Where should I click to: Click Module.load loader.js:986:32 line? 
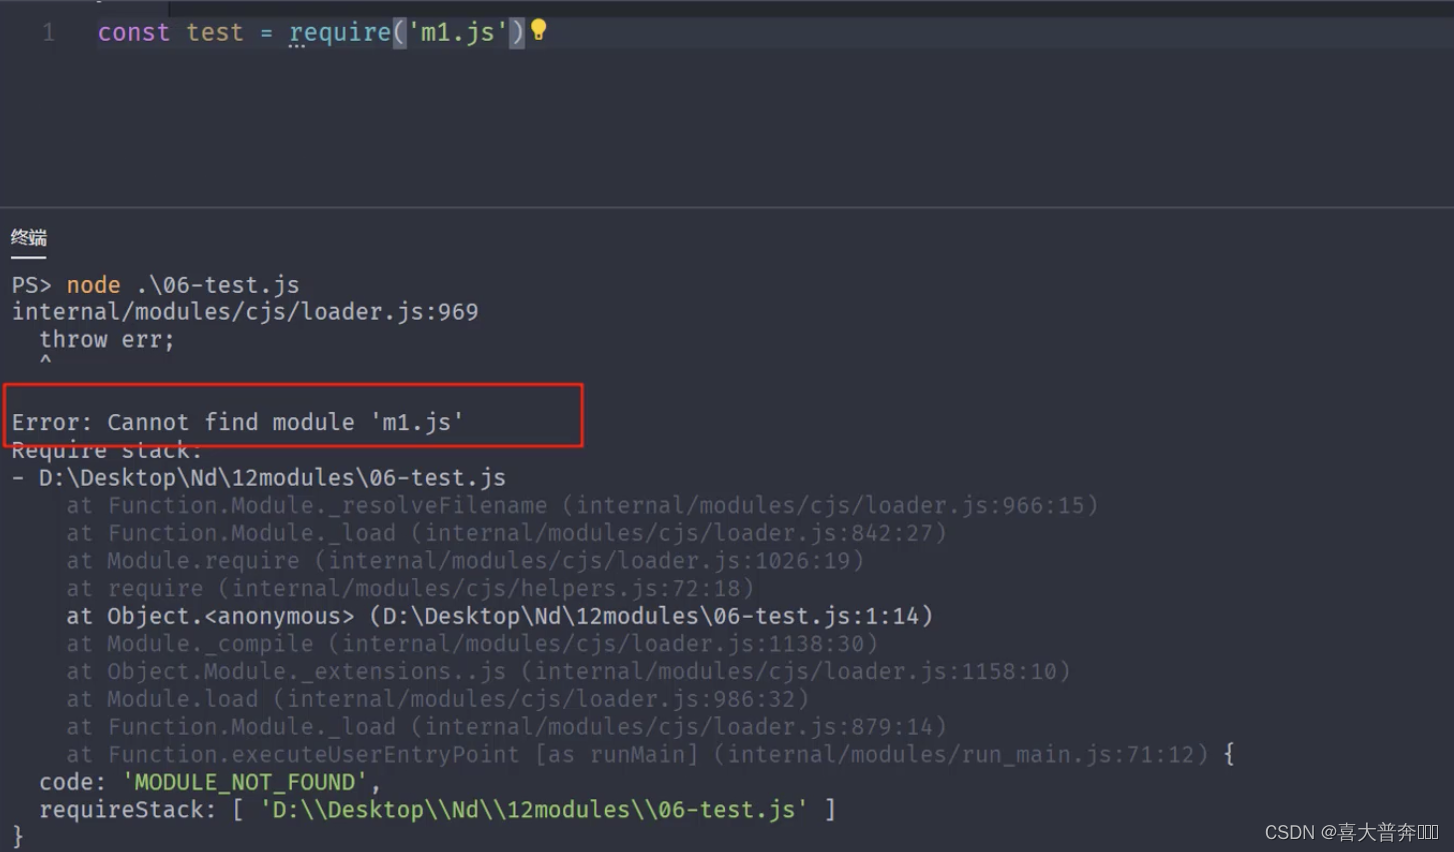[438, 699]
